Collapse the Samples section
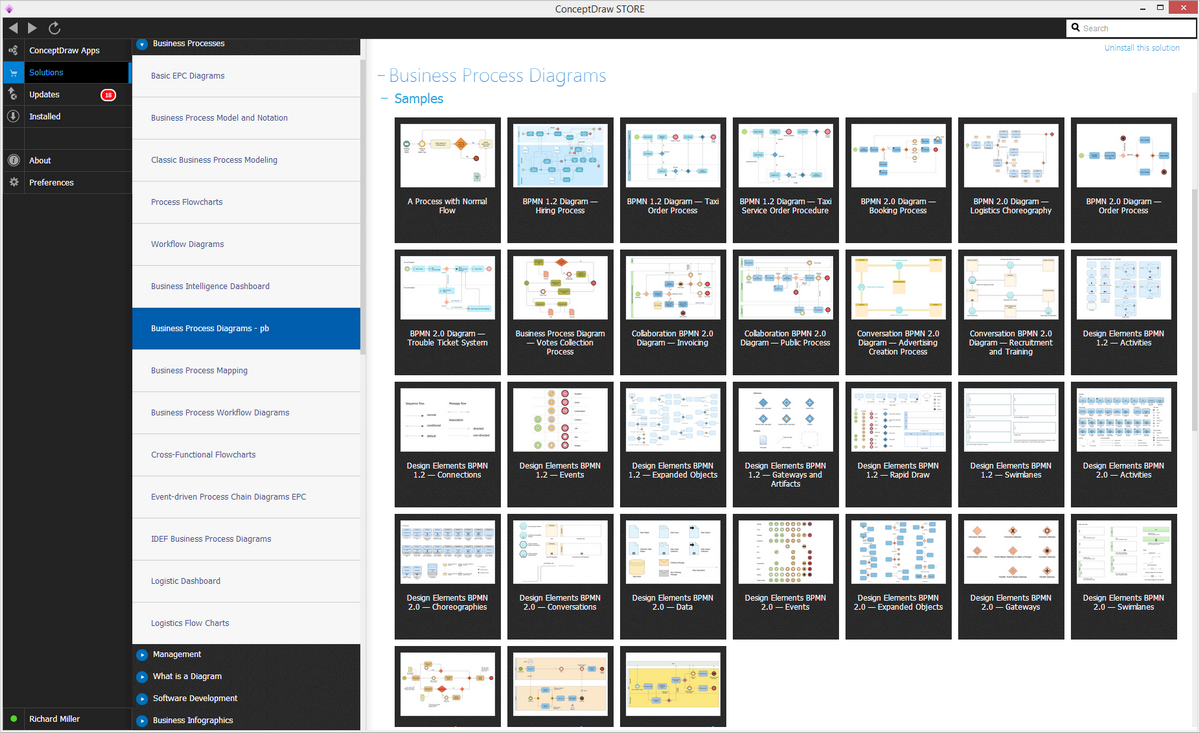Image resolution: width=1200 pixels, height=733 pixels. pos(386,99)
